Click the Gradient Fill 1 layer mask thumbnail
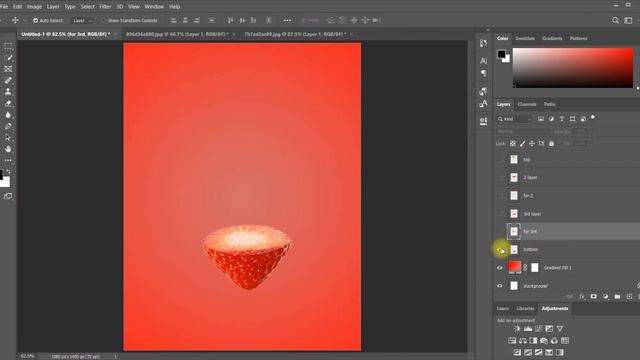640x360 pixels. [535, 268]
